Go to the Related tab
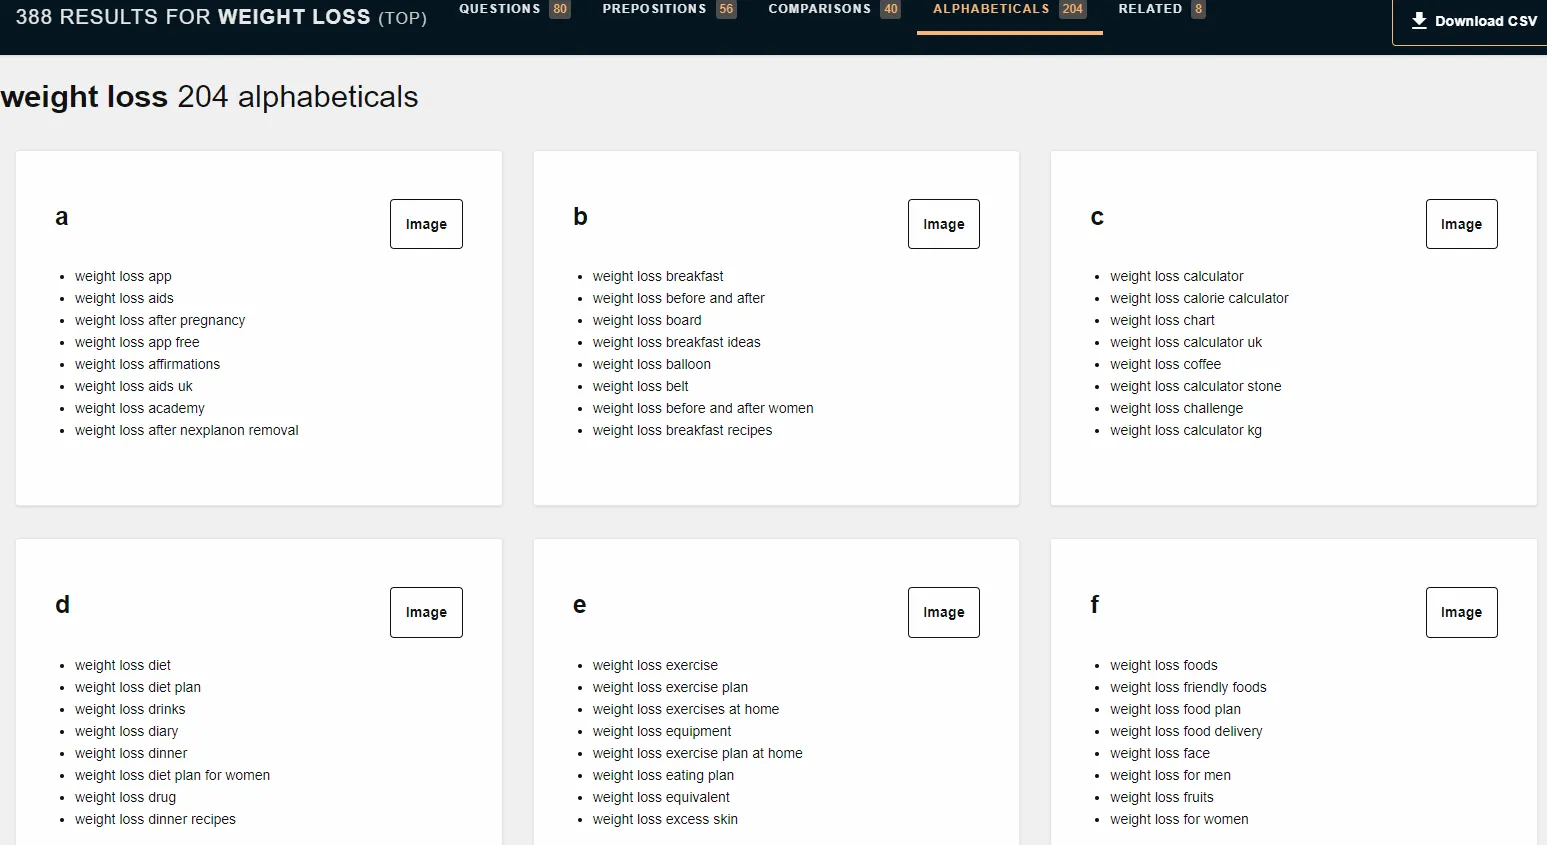The width and height of the screenshot is (1547, 845). [1160, 9]
